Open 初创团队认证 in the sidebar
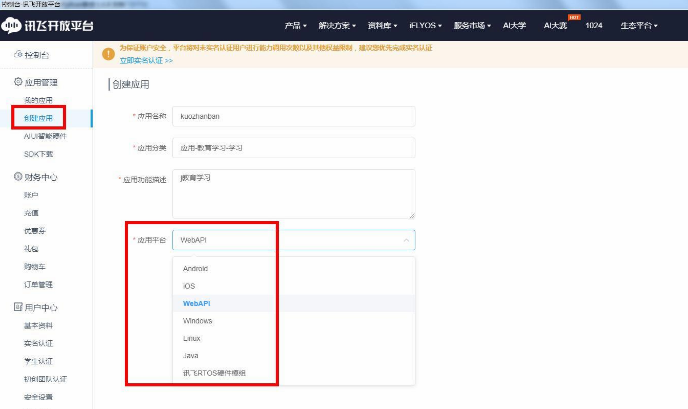 pyautogui.click(x=45, y=379)
